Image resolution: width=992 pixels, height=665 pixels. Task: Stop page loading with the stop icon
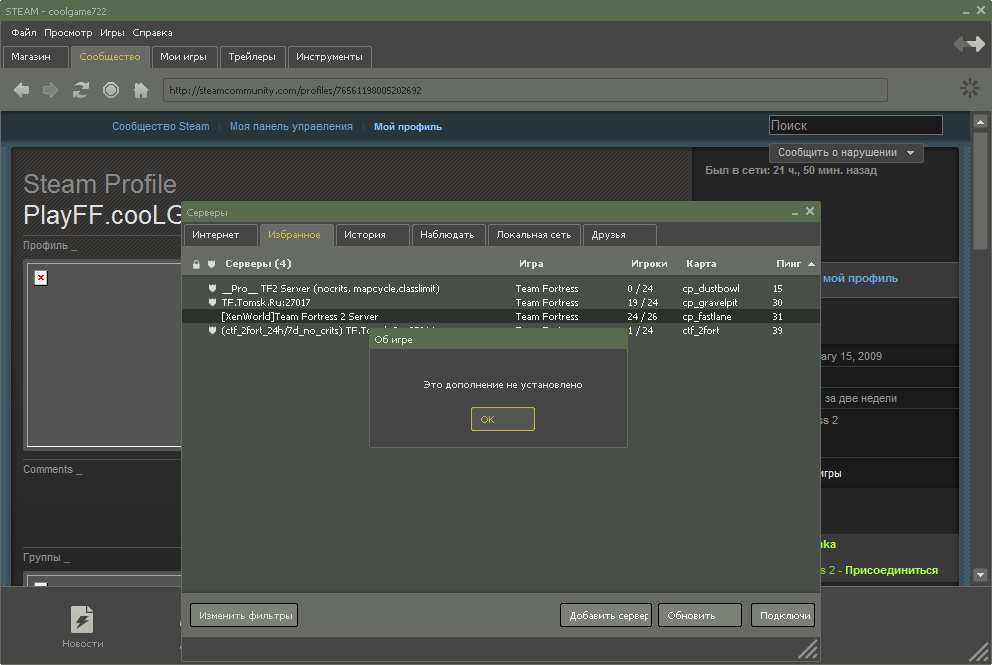pyautogui.click(x=111, y=90)
